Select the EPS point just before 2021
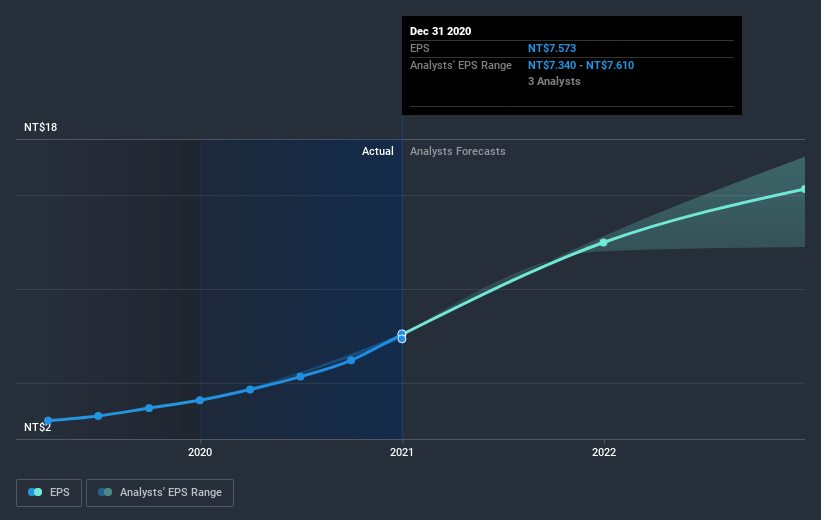The image size is (821, 520). [x=351, y=360]
